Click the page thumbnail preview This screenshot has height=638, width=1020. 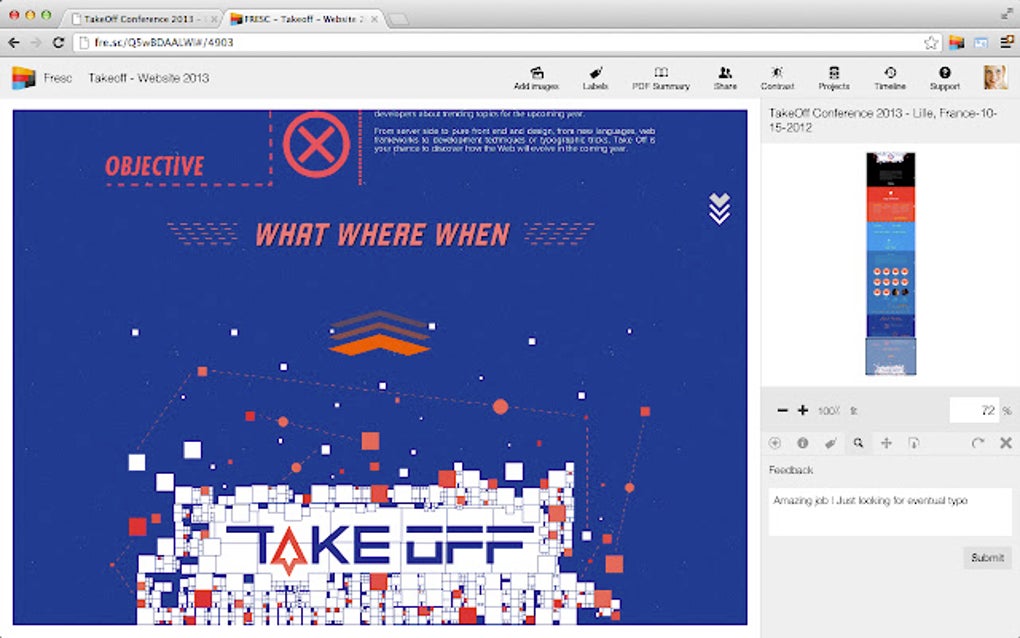[x=890, y=263]
